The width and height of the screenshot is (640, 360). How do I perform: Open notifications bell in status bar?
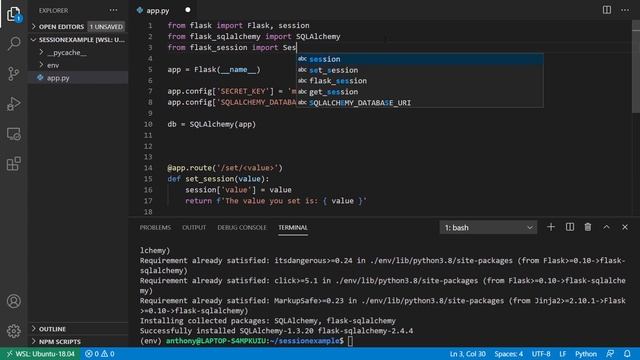(x=627, y=354)
